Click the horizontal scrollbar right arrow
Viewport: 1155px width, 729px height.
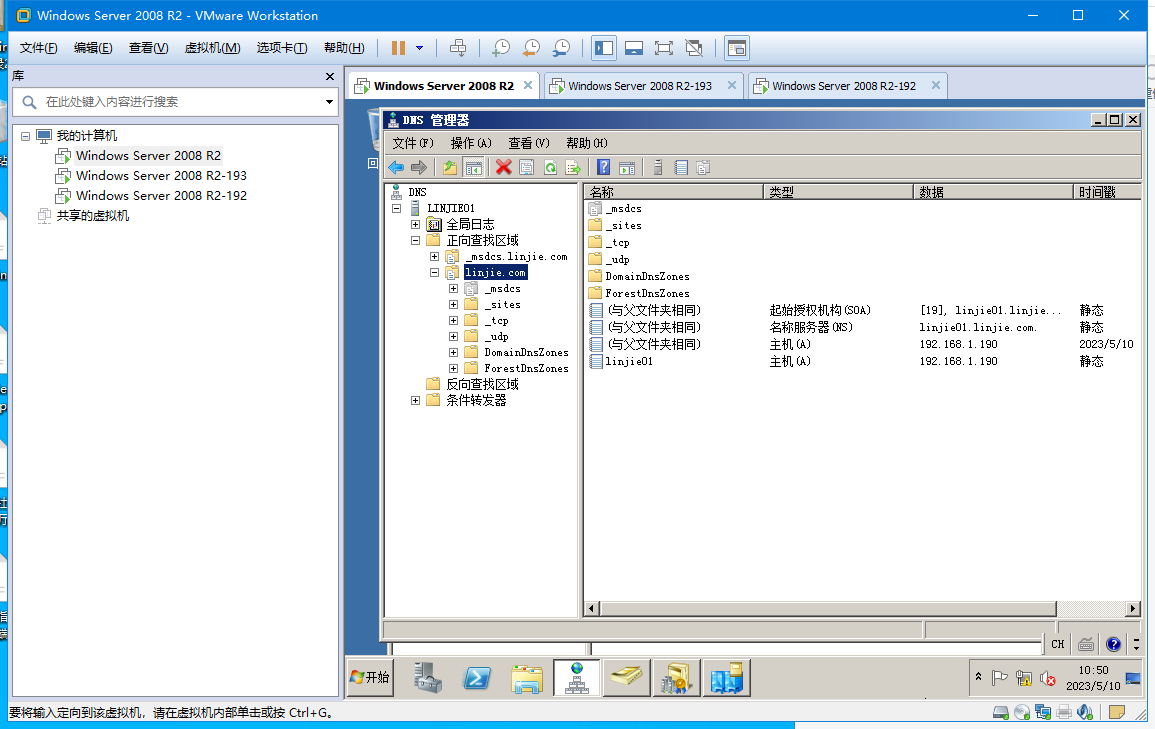click(x=1133, y=608)
